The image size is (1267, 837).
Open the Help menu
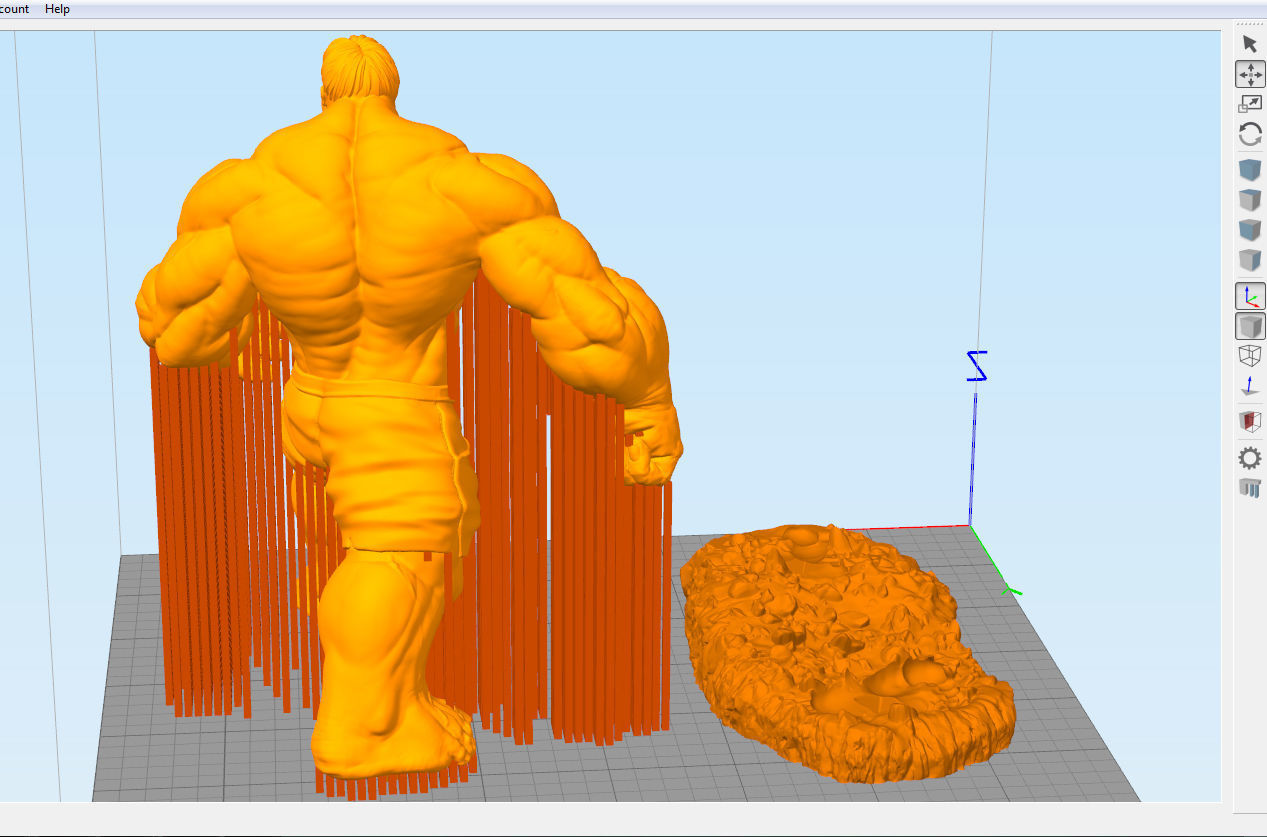[x=57, y=9]
